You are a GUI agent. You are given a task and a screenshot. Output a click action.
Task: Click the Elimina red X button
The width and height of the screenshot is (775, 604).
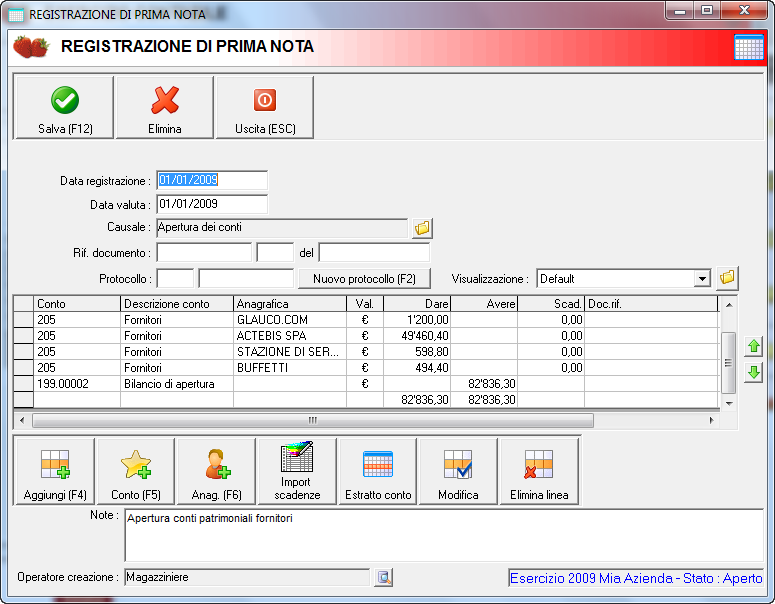165,108
